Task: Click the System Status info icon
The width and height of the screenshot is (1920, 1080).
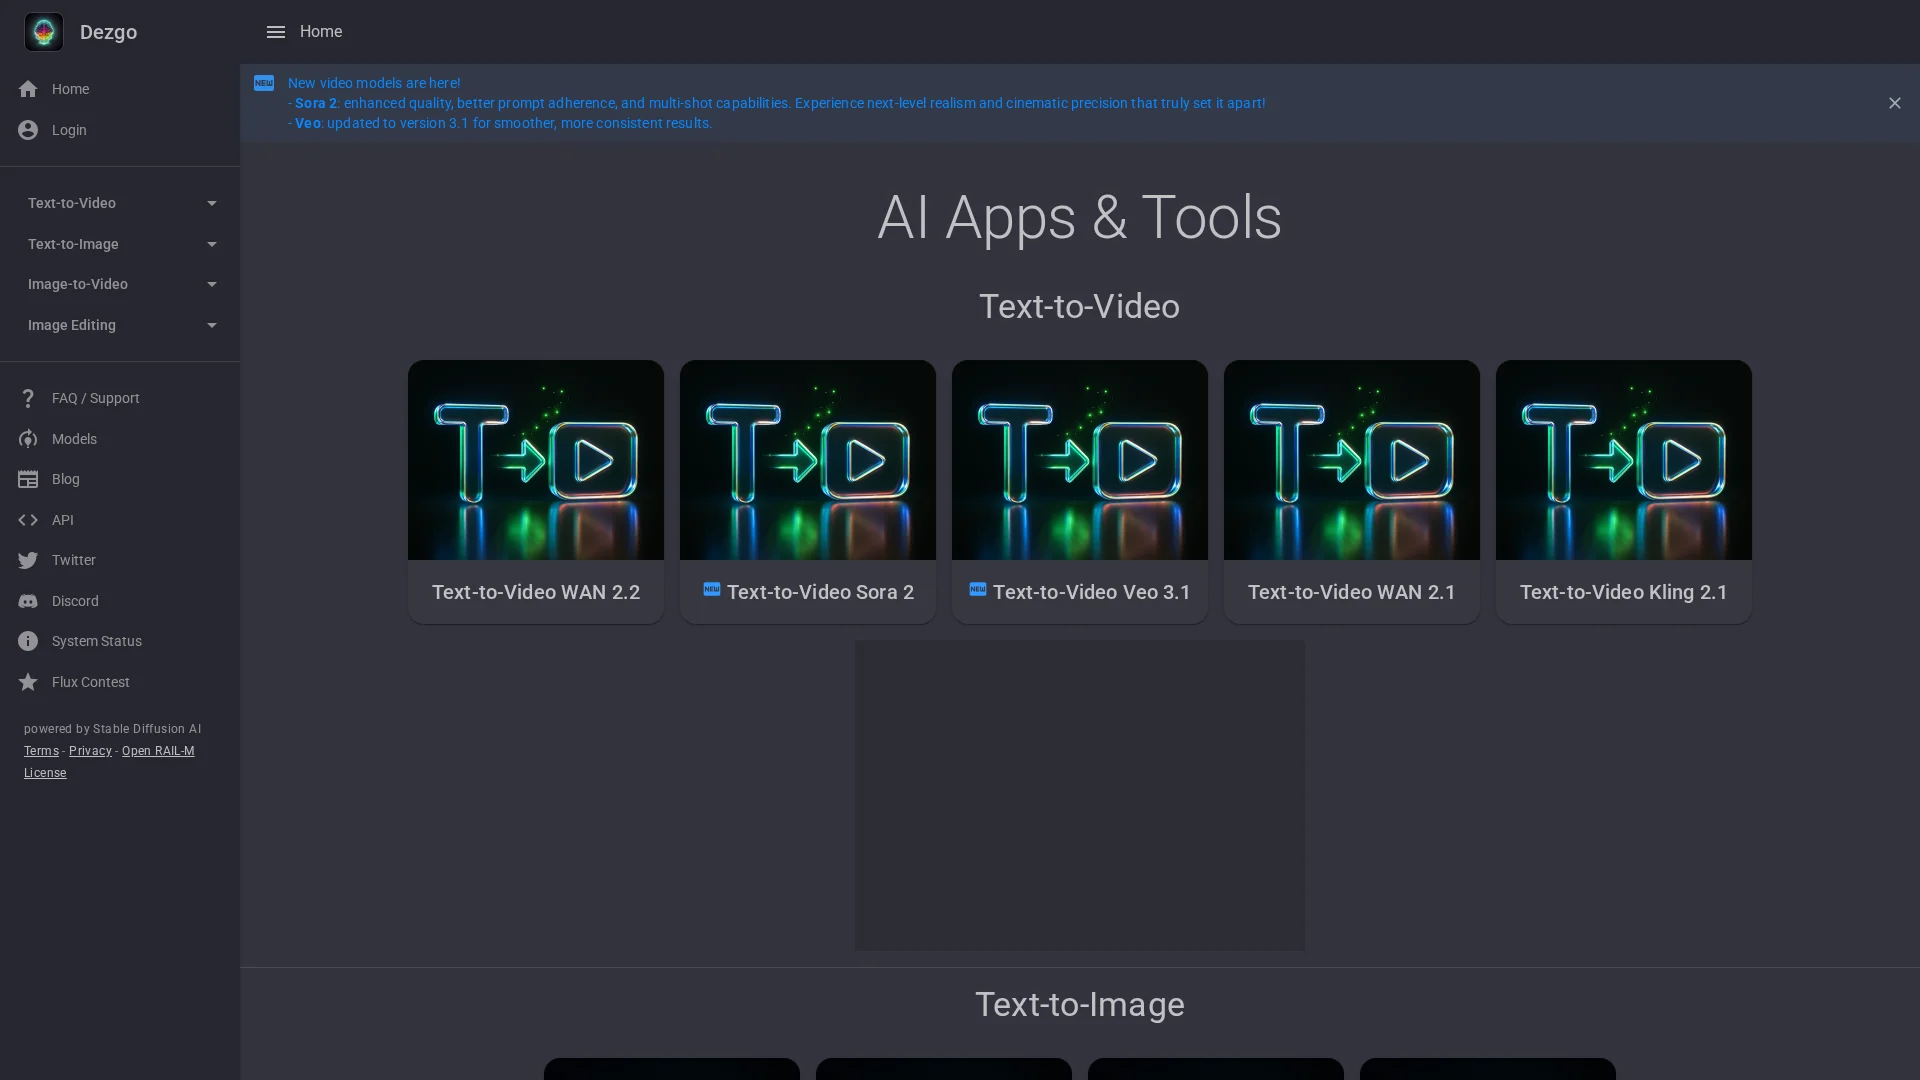Action: tap(28, 641)
